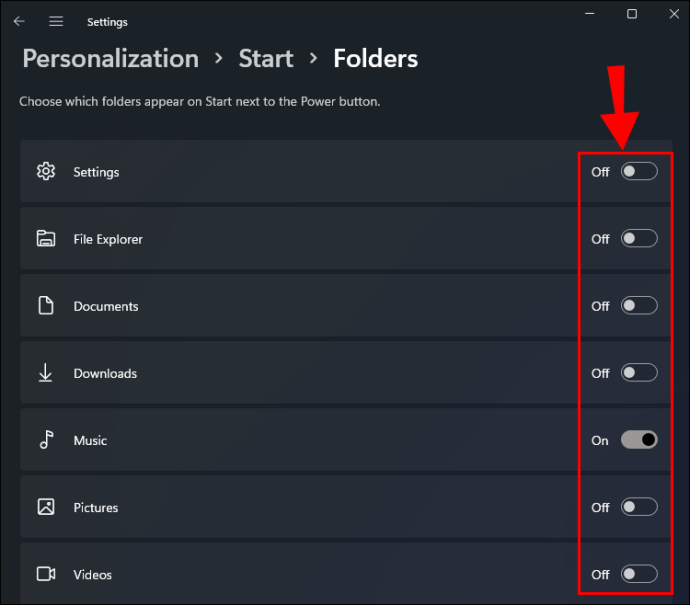The image size is (690, 605).
Task: Enable the Videos folder toggle
Action: coord(639,574)
